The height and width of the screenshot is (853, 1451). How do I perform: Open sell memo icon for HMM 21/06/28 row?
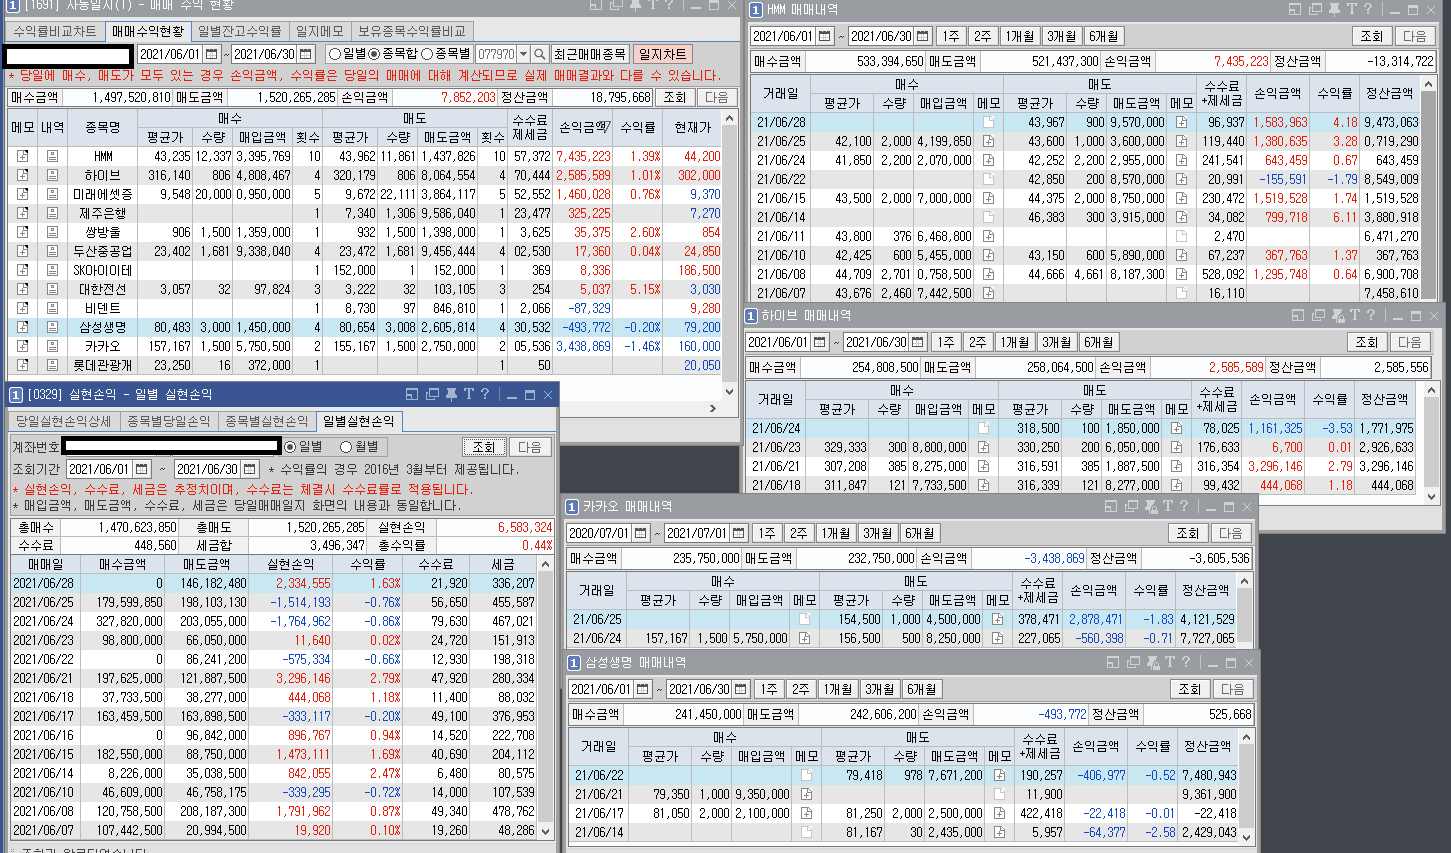click(1181, 122)
